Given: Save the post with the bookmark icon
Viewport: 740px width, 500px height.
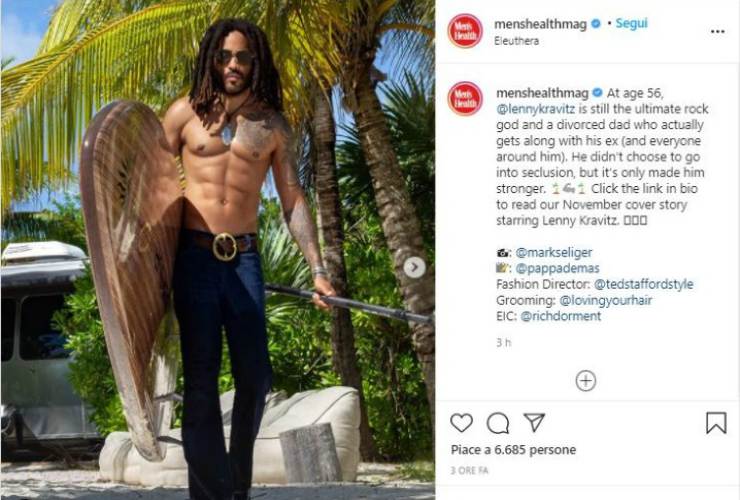Looking at the screenshot, I should (716, 423).
